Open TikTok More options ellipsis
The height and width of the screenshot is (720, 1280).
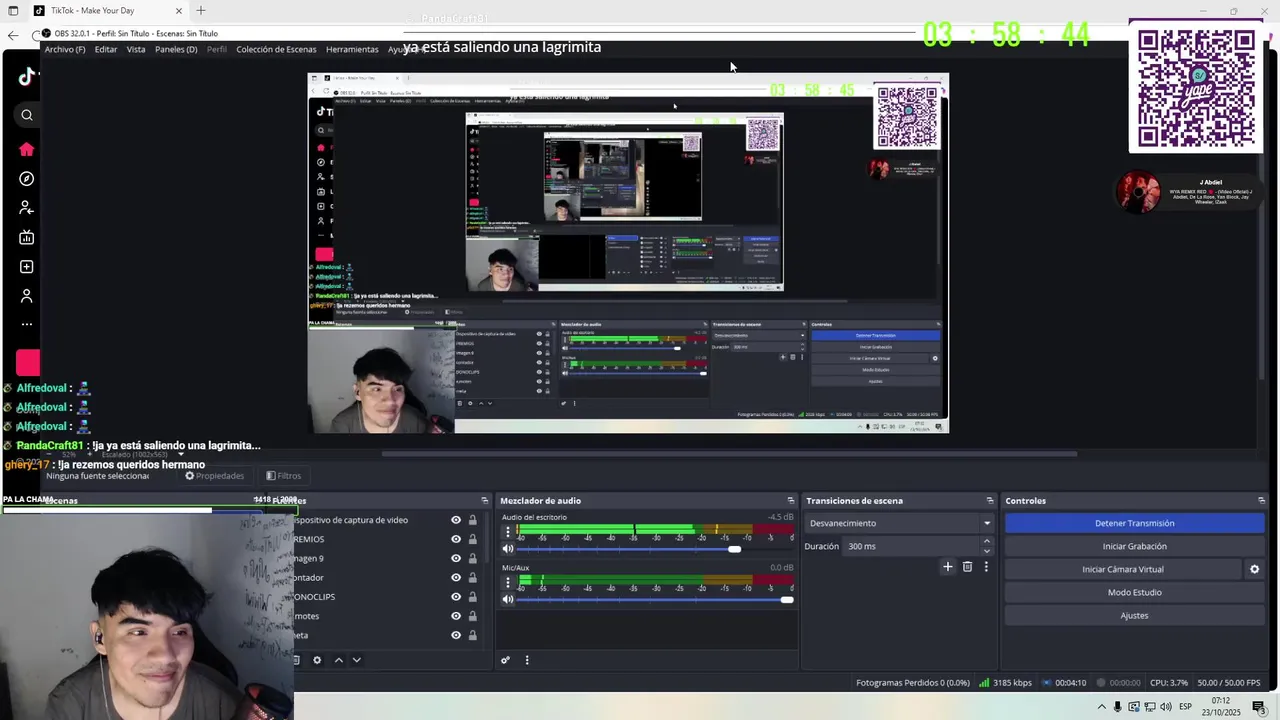[27, 324]
